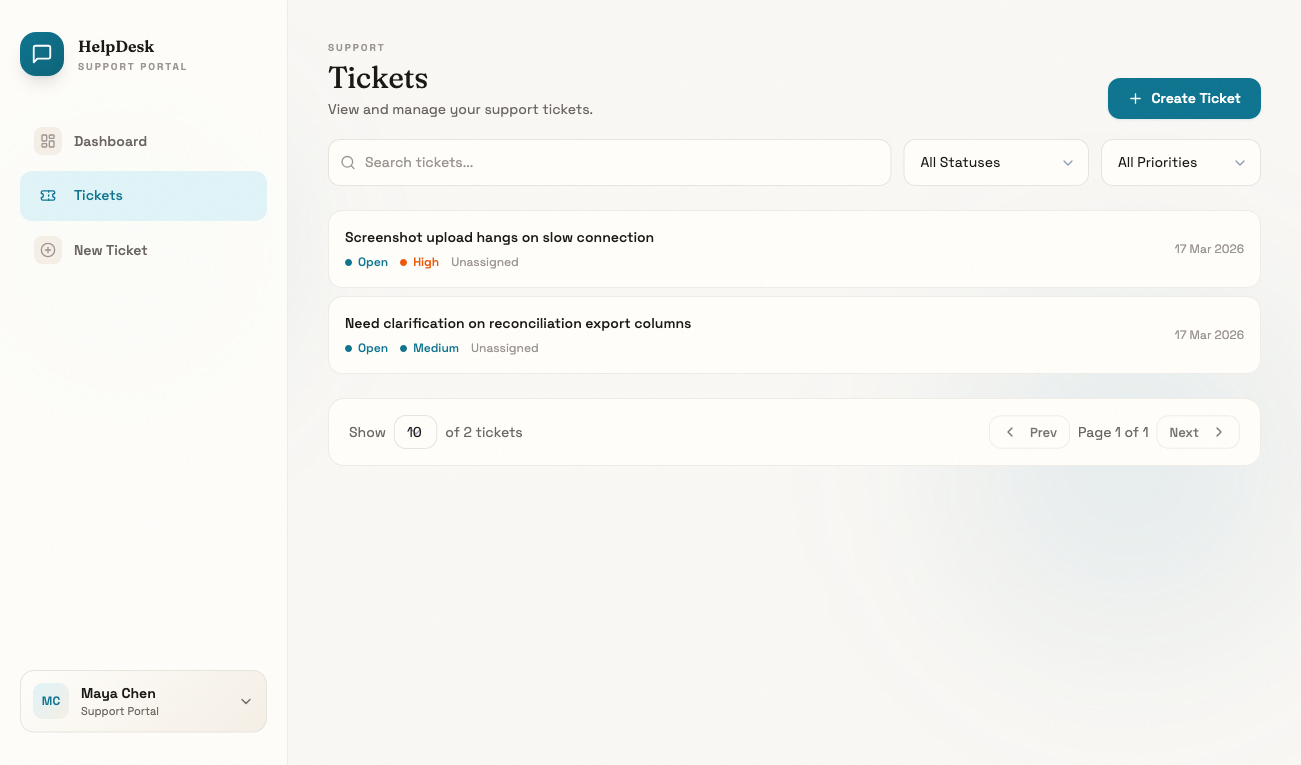Click the New Ticket plus-circle icon

48,250
